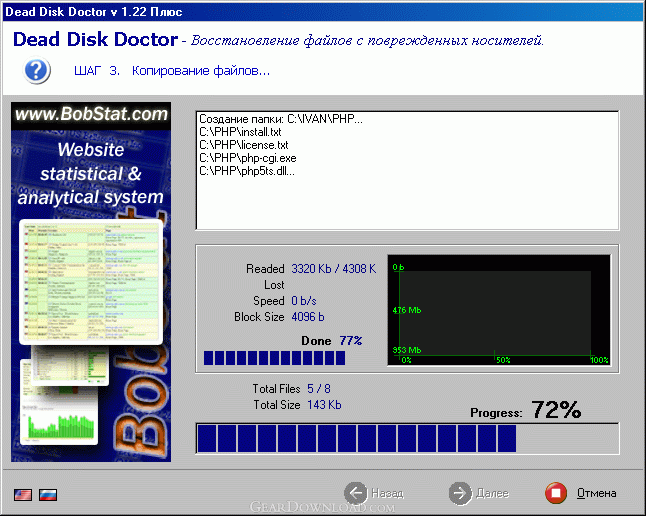Click the Total Files value '5 / 8'
The image size is (646, 516).
pyautogui.click(x=319, y=389)
